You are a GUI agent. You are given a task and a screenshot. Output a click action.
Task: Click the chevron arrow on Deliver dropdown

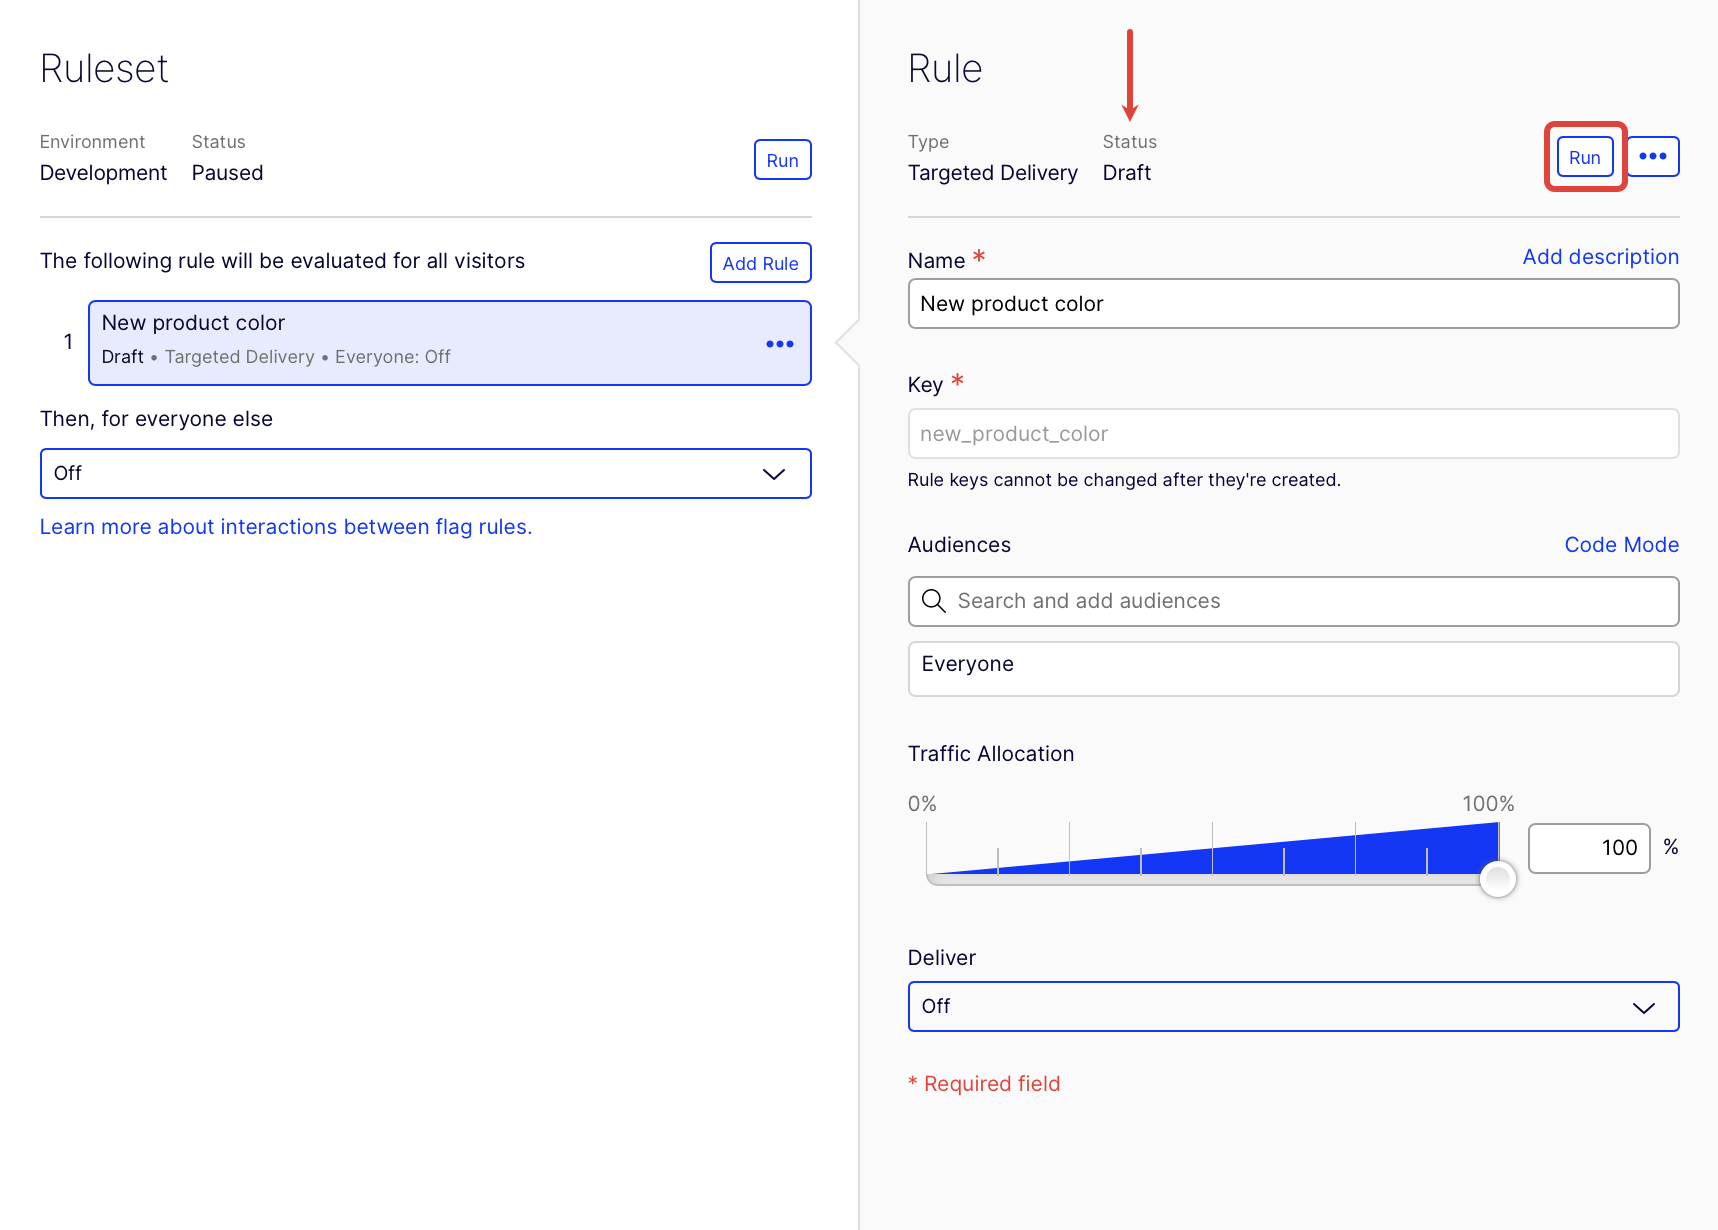tap(1643, 1007)
